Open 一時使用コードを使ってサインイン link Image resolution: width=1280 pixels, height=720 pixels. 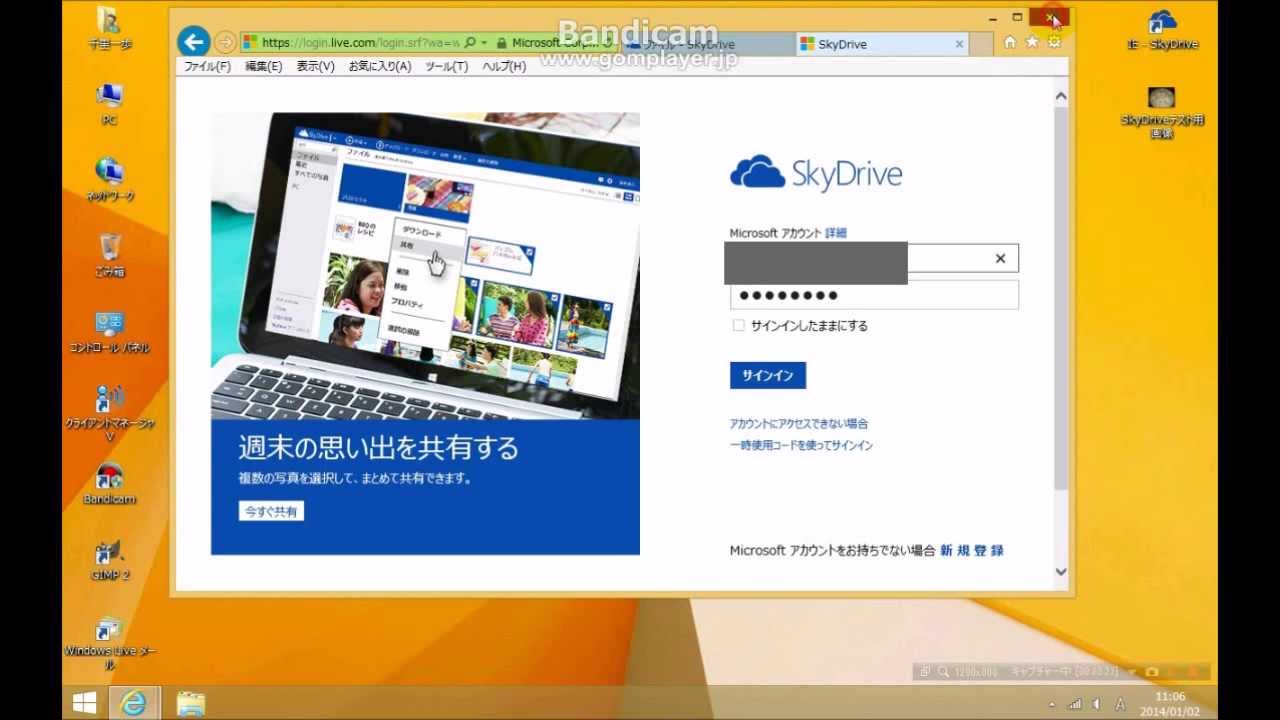tap(801, 445)
